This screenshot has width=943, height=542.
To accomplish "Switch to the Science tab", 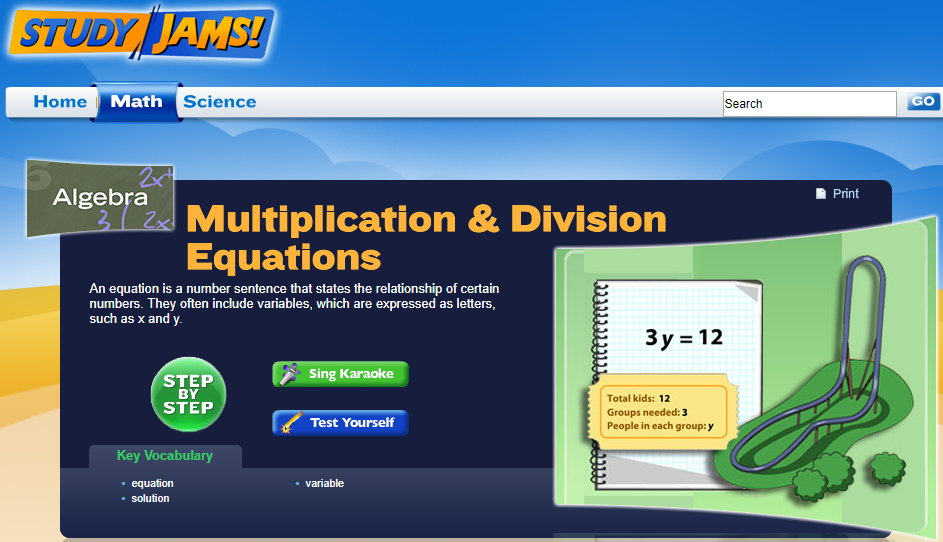I will pos(220,102).
